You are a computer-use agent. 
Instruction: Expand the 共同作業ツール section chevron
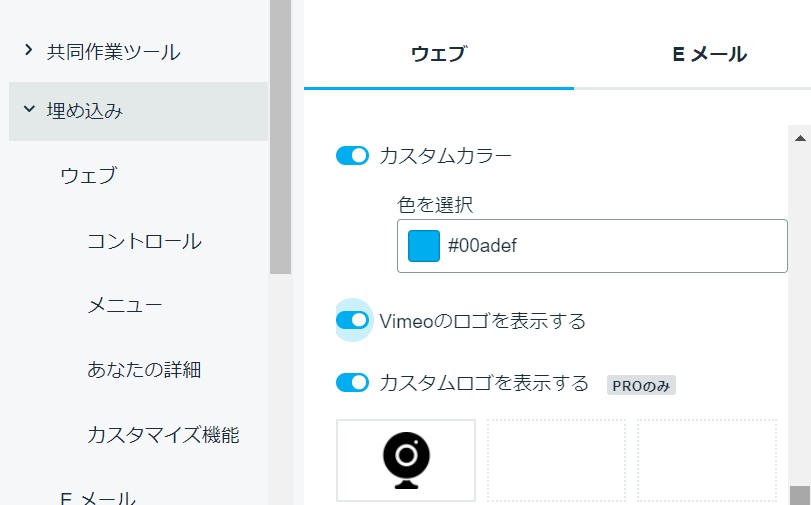click(29, 50)
